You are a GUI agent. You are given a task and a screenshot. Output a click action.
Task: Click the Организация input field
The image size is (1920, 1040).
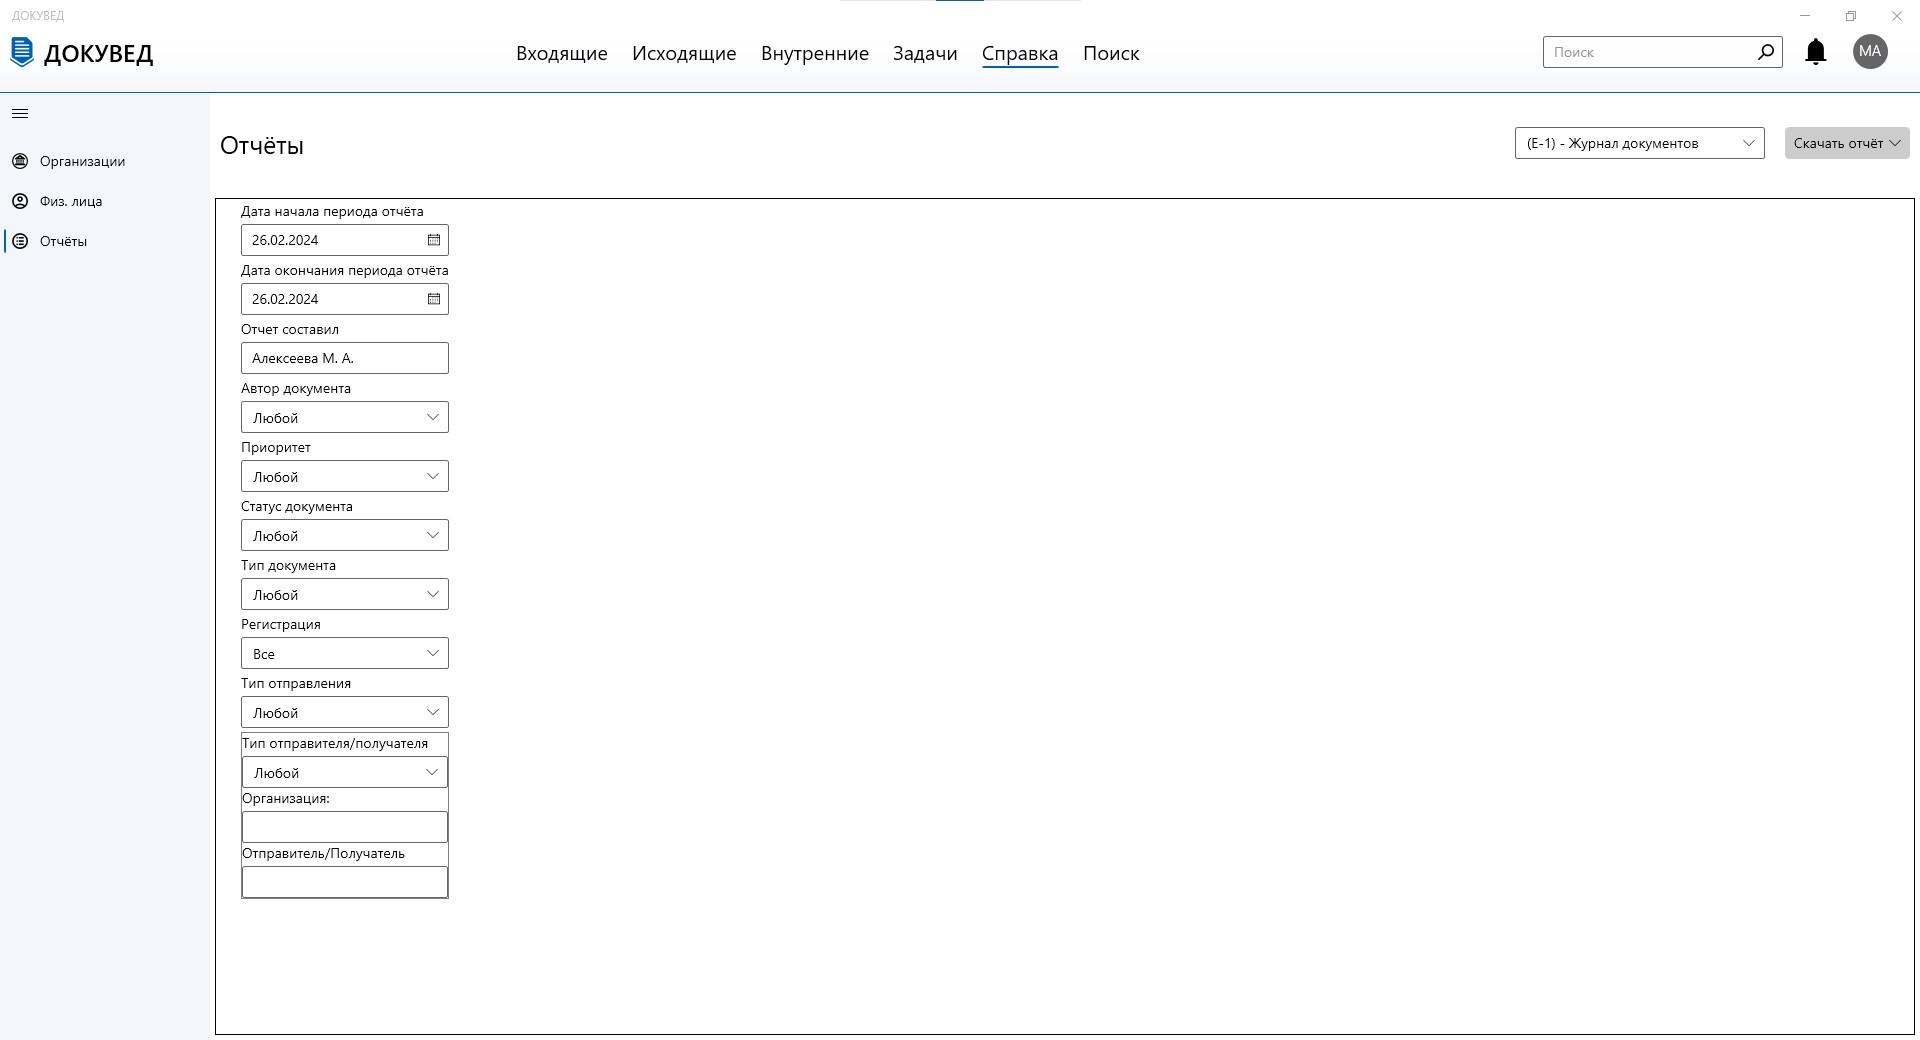pos(345,827)
